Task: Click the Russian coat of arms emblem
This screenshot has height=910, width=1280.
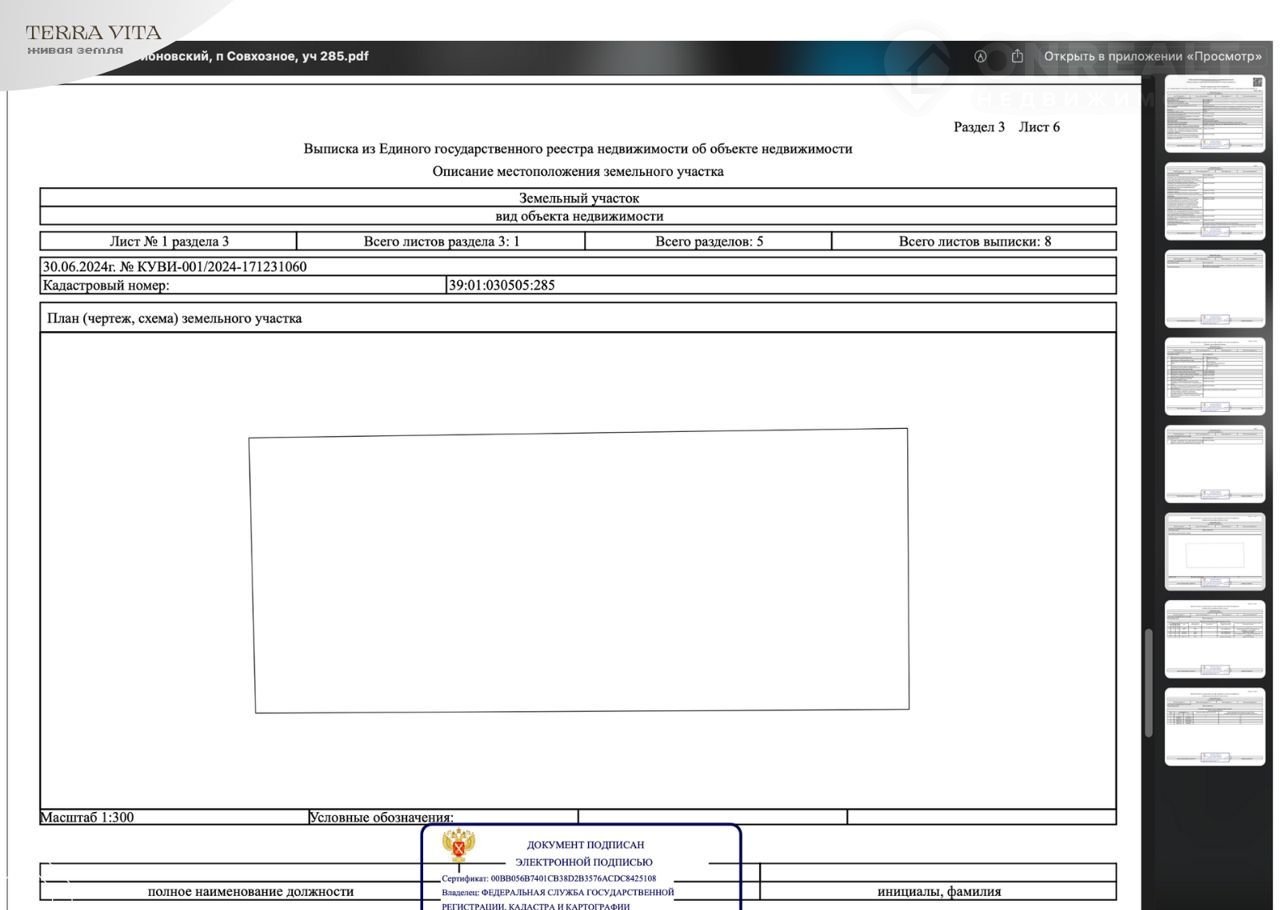Action: pyautogui.click(x=459, y=846)
